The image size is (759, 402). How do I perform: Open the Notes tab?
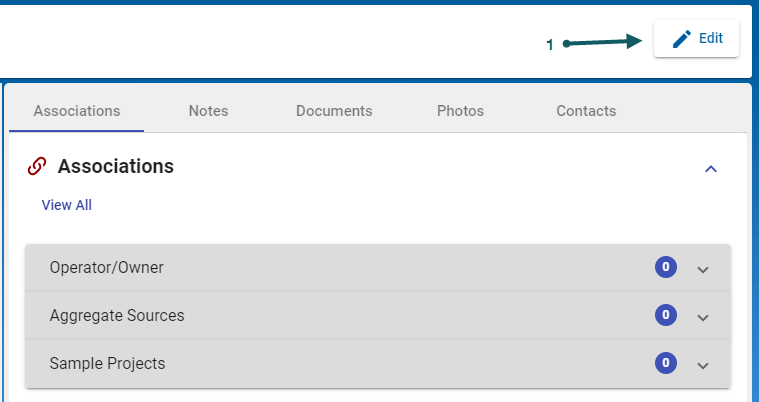coord(208,111)
